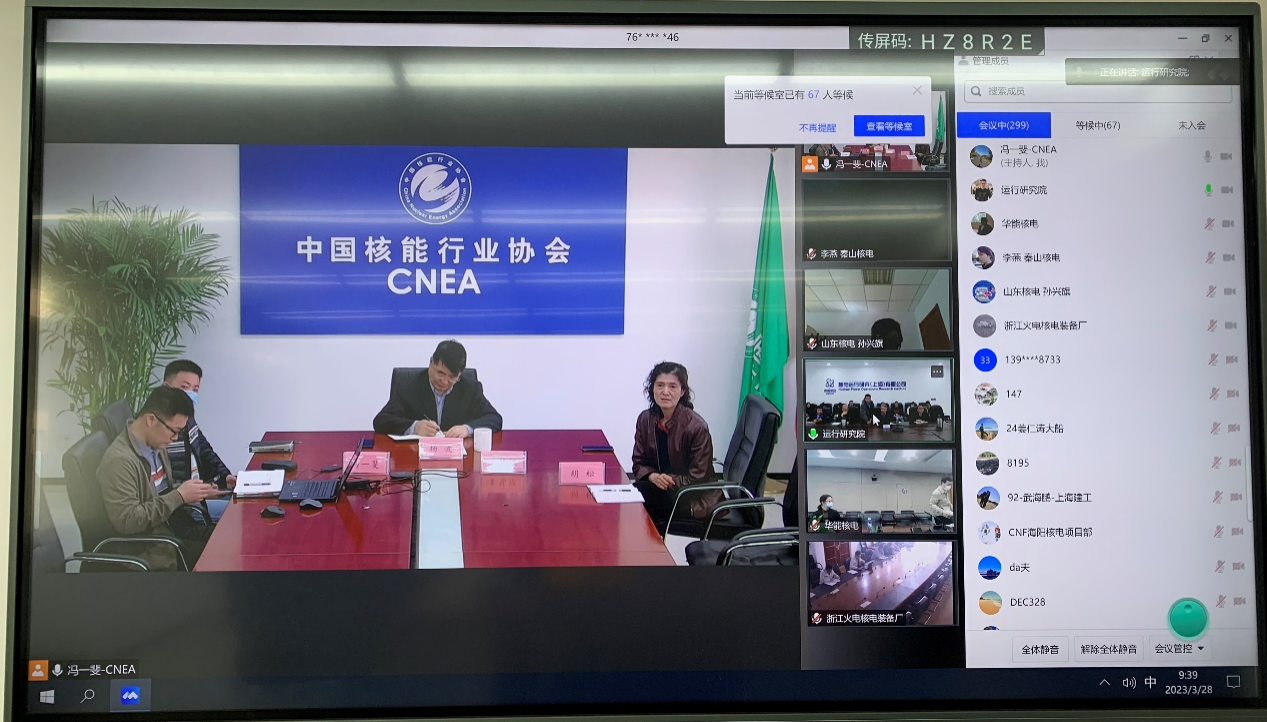1267x722 pixels.
Task: Click camera icon next to DEC328
Action: (x=1239, y=601)
